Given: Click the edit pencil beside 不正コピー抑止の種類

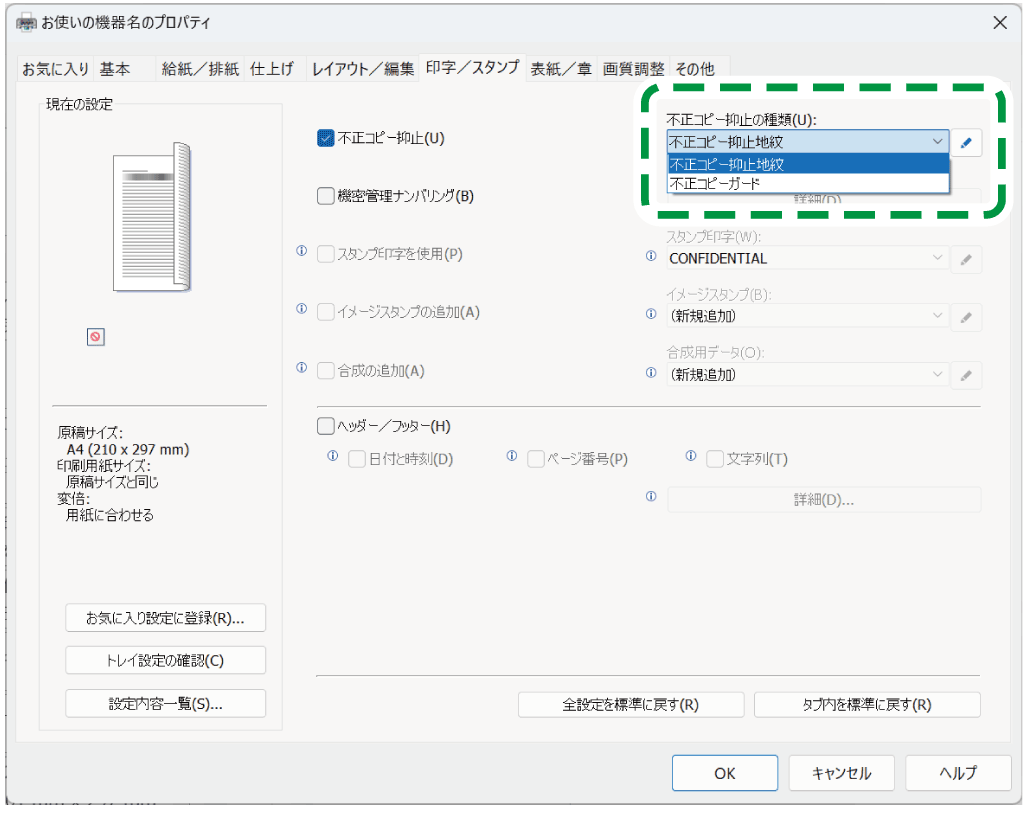Looking at the screenshot, I should (x=965, y=143).
